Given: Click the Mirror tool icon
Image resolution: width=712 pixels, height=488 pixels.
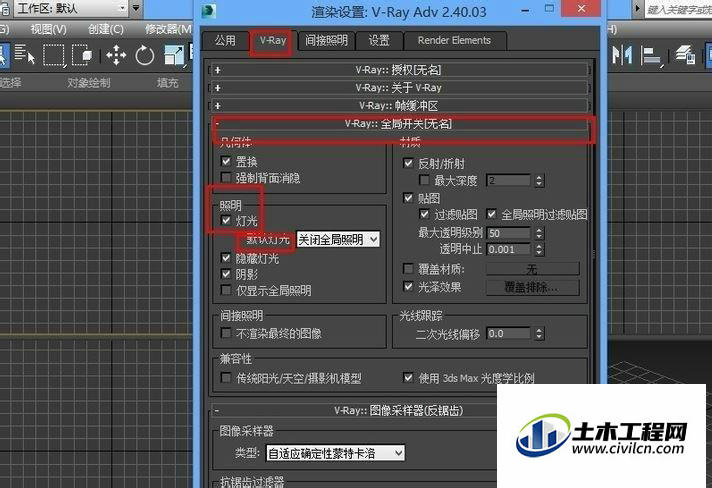Looking at the screenshot, I should (x=622, y=55).
